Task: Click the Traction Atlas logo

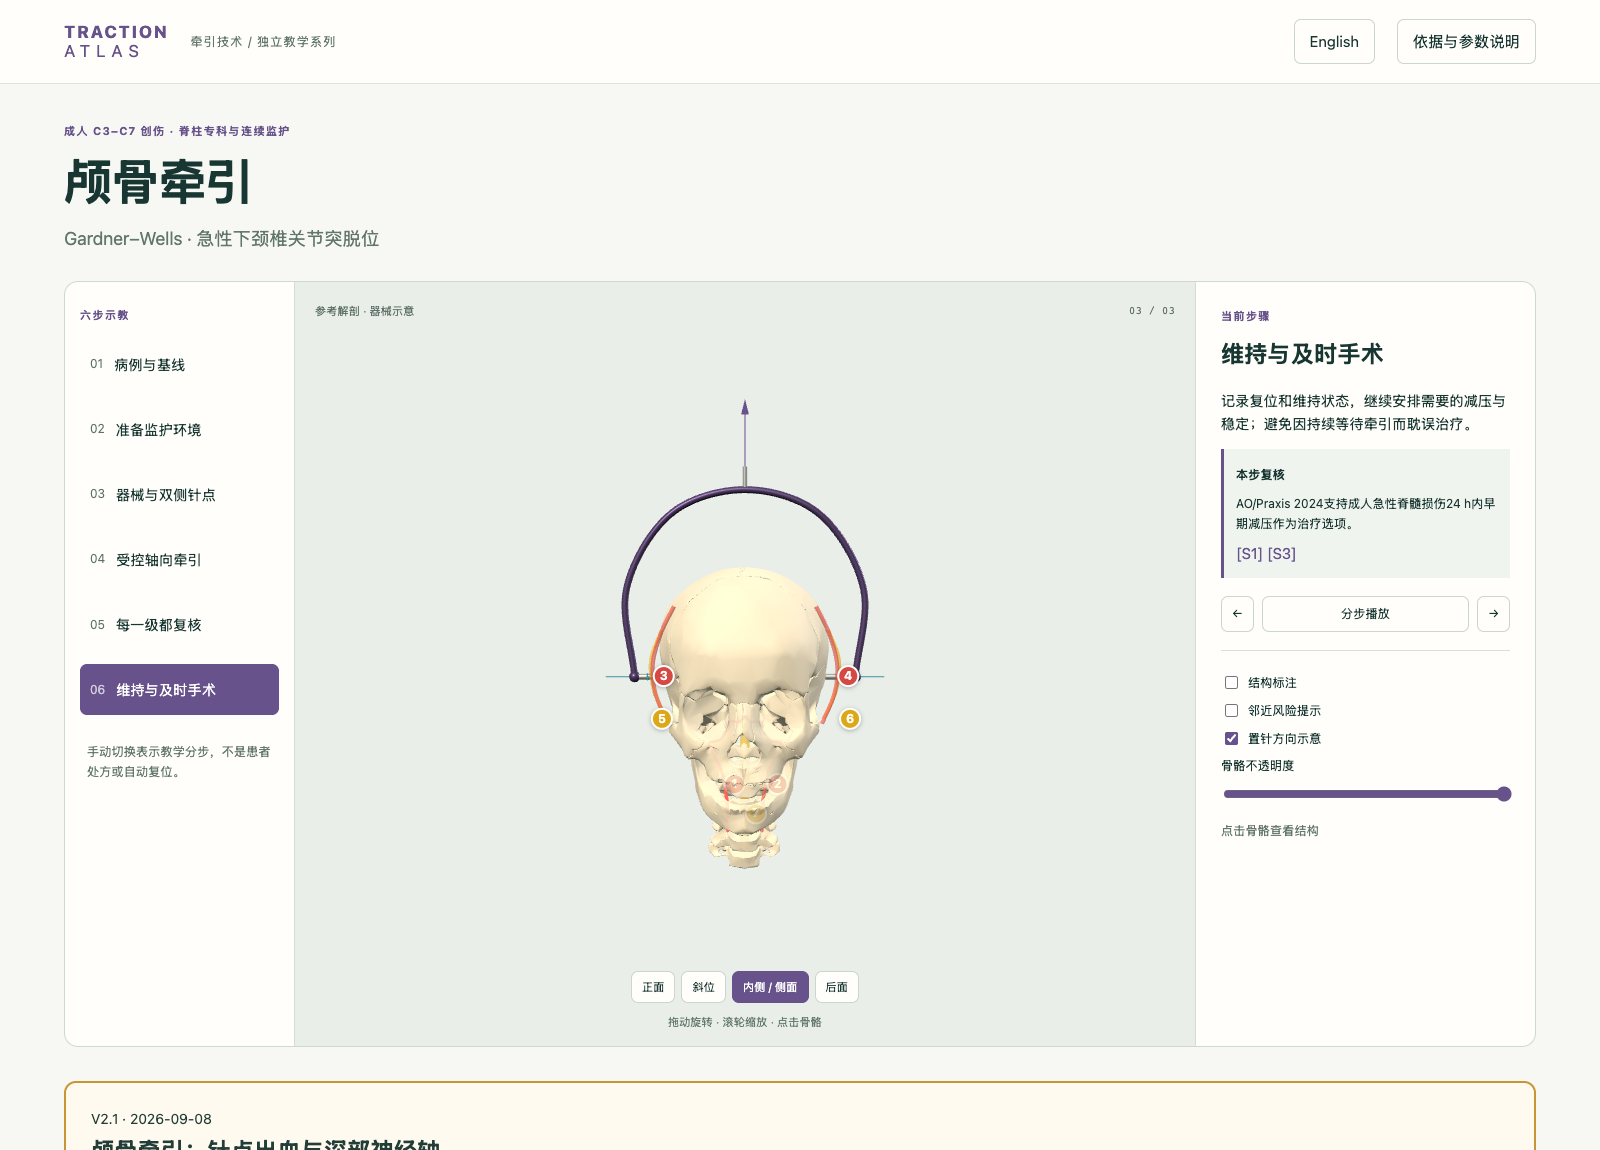Action: point(116,42)
